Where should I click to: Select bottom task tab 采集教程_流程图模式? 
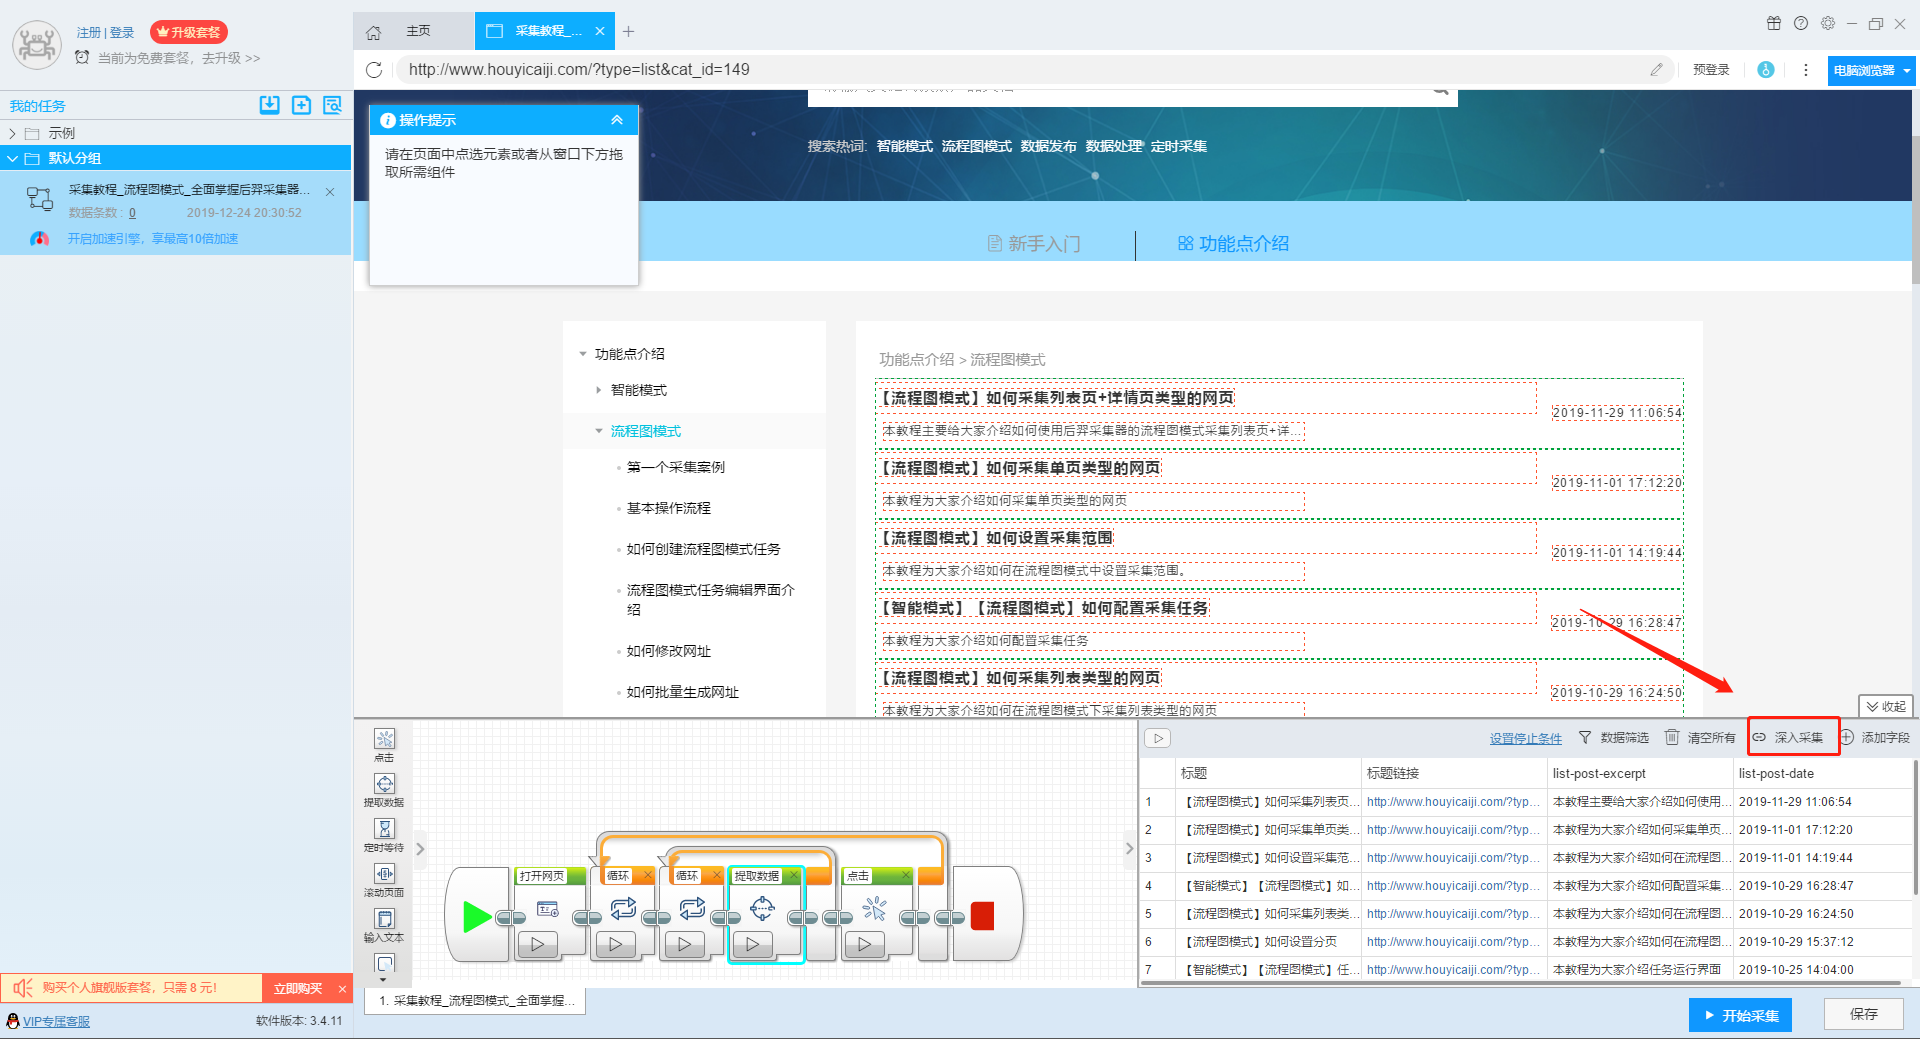pos(476,1001)
